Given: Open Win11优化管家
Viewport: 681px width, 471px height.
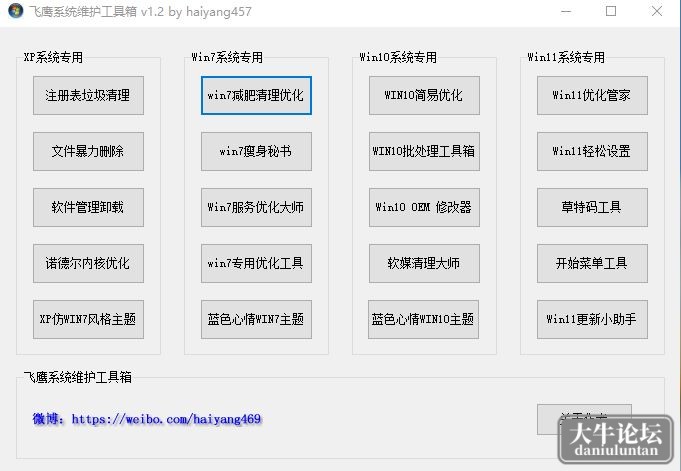Looking at the screenshot, I should (x=592, y=96).
